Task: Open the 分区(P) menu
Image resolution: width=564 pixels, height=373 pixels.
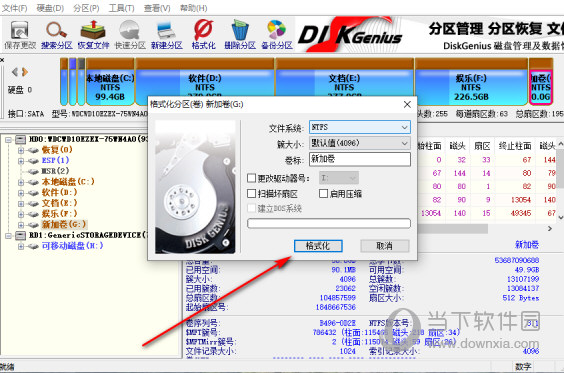Action: [86, 8]
